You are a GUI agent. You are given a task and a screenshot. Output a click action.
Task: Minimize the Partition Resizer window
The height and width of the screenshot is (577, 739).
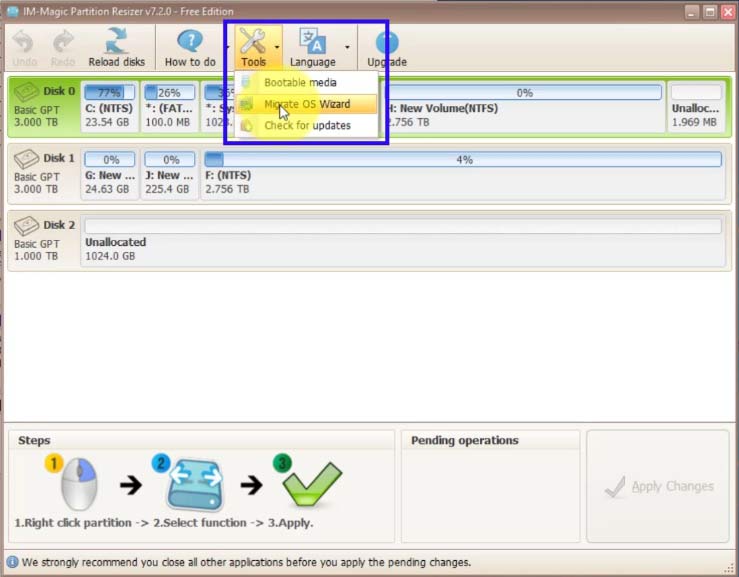(x=691, y=12)
